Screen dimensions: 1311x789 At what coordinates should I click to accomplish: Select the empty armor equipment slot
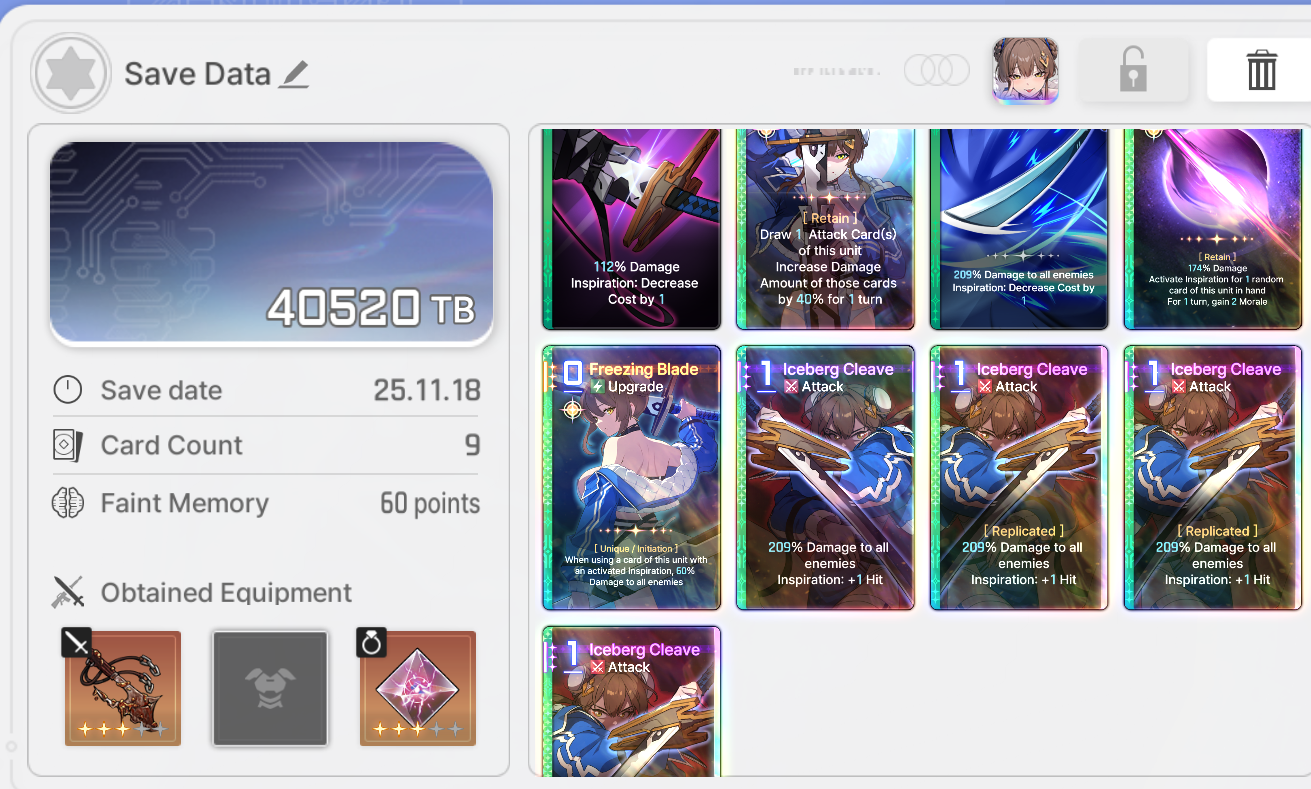coord(270,688)
